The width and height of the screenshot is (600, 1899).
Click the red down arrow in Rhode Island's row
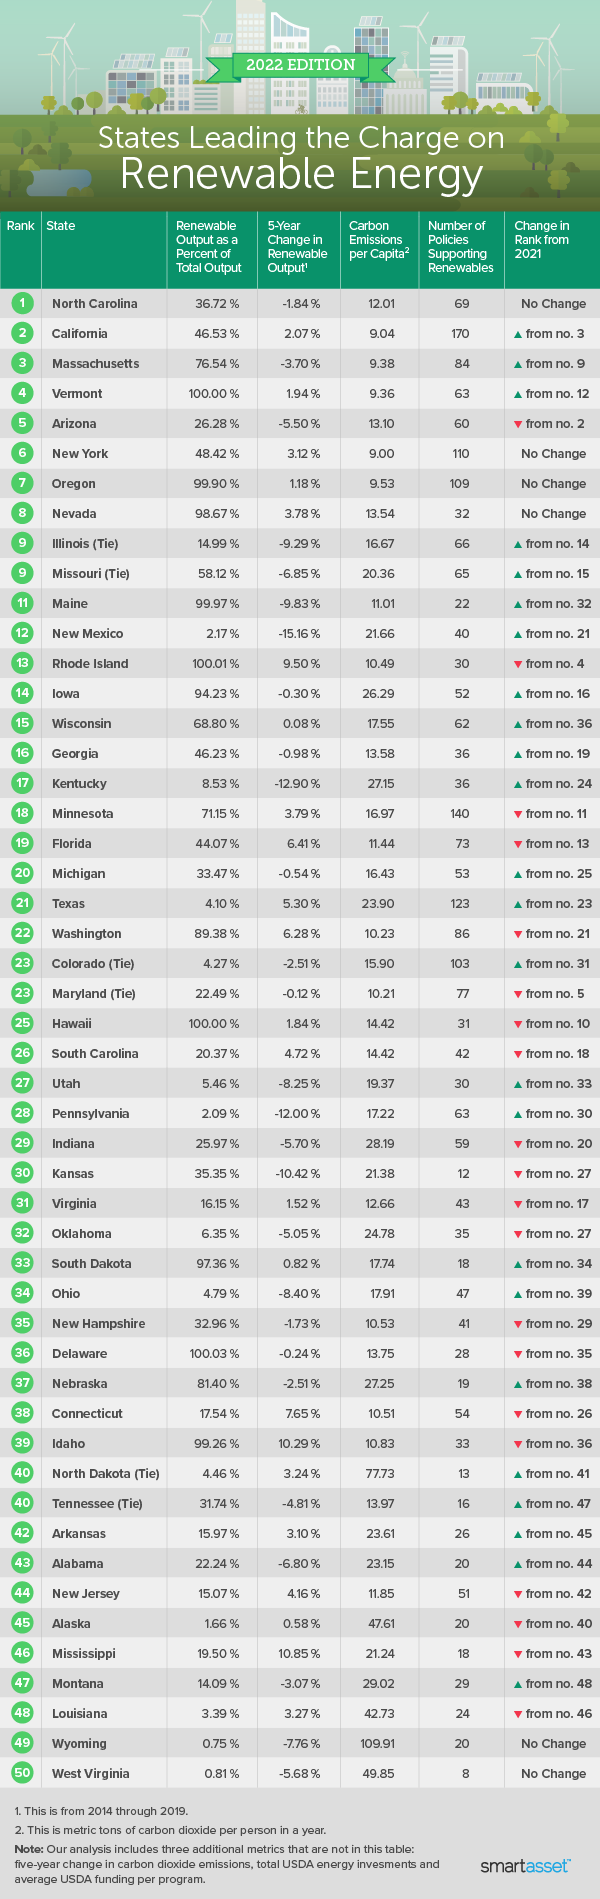point(518,664)
